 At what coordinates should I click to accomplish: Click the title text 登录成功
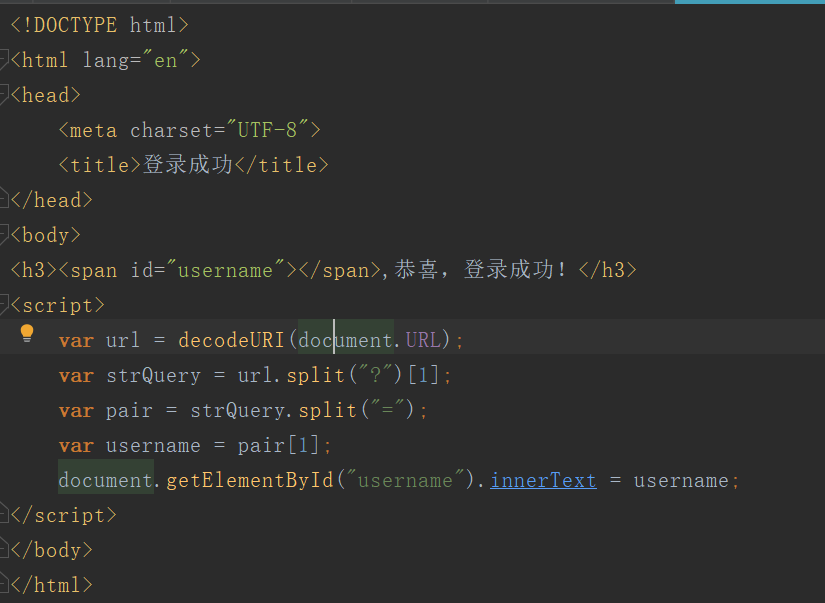point(188,165)
